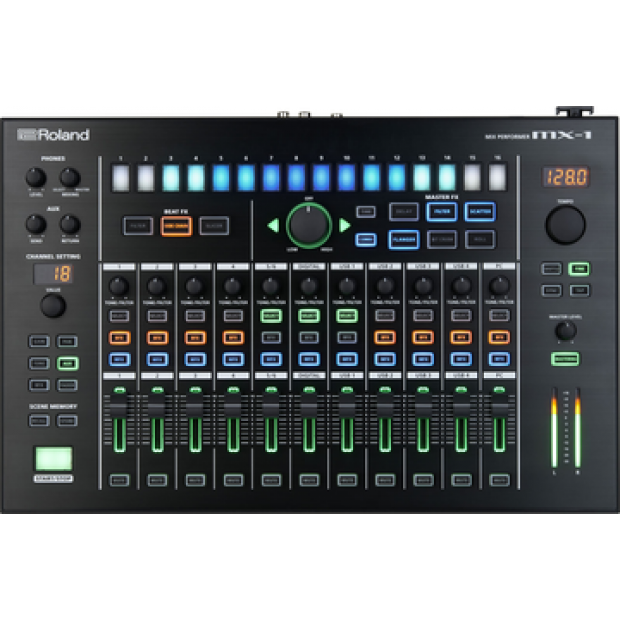Toggle the orange BFX button on PC channel
The image size is (620, 620).
coord(499,337)
